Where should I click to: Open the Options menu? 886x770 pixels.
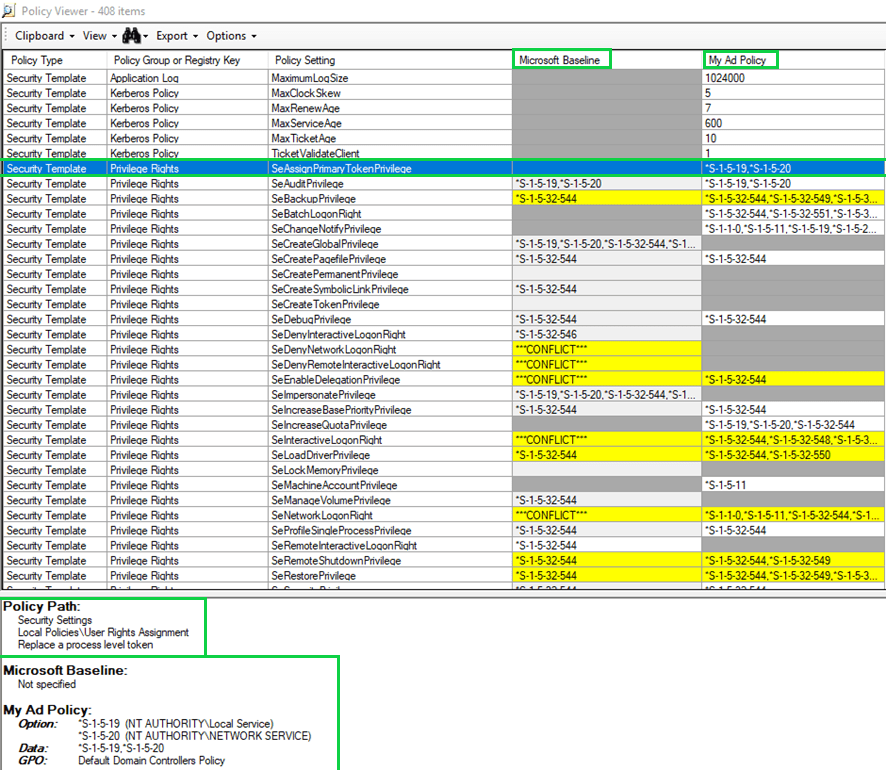[x=230, y=36]
